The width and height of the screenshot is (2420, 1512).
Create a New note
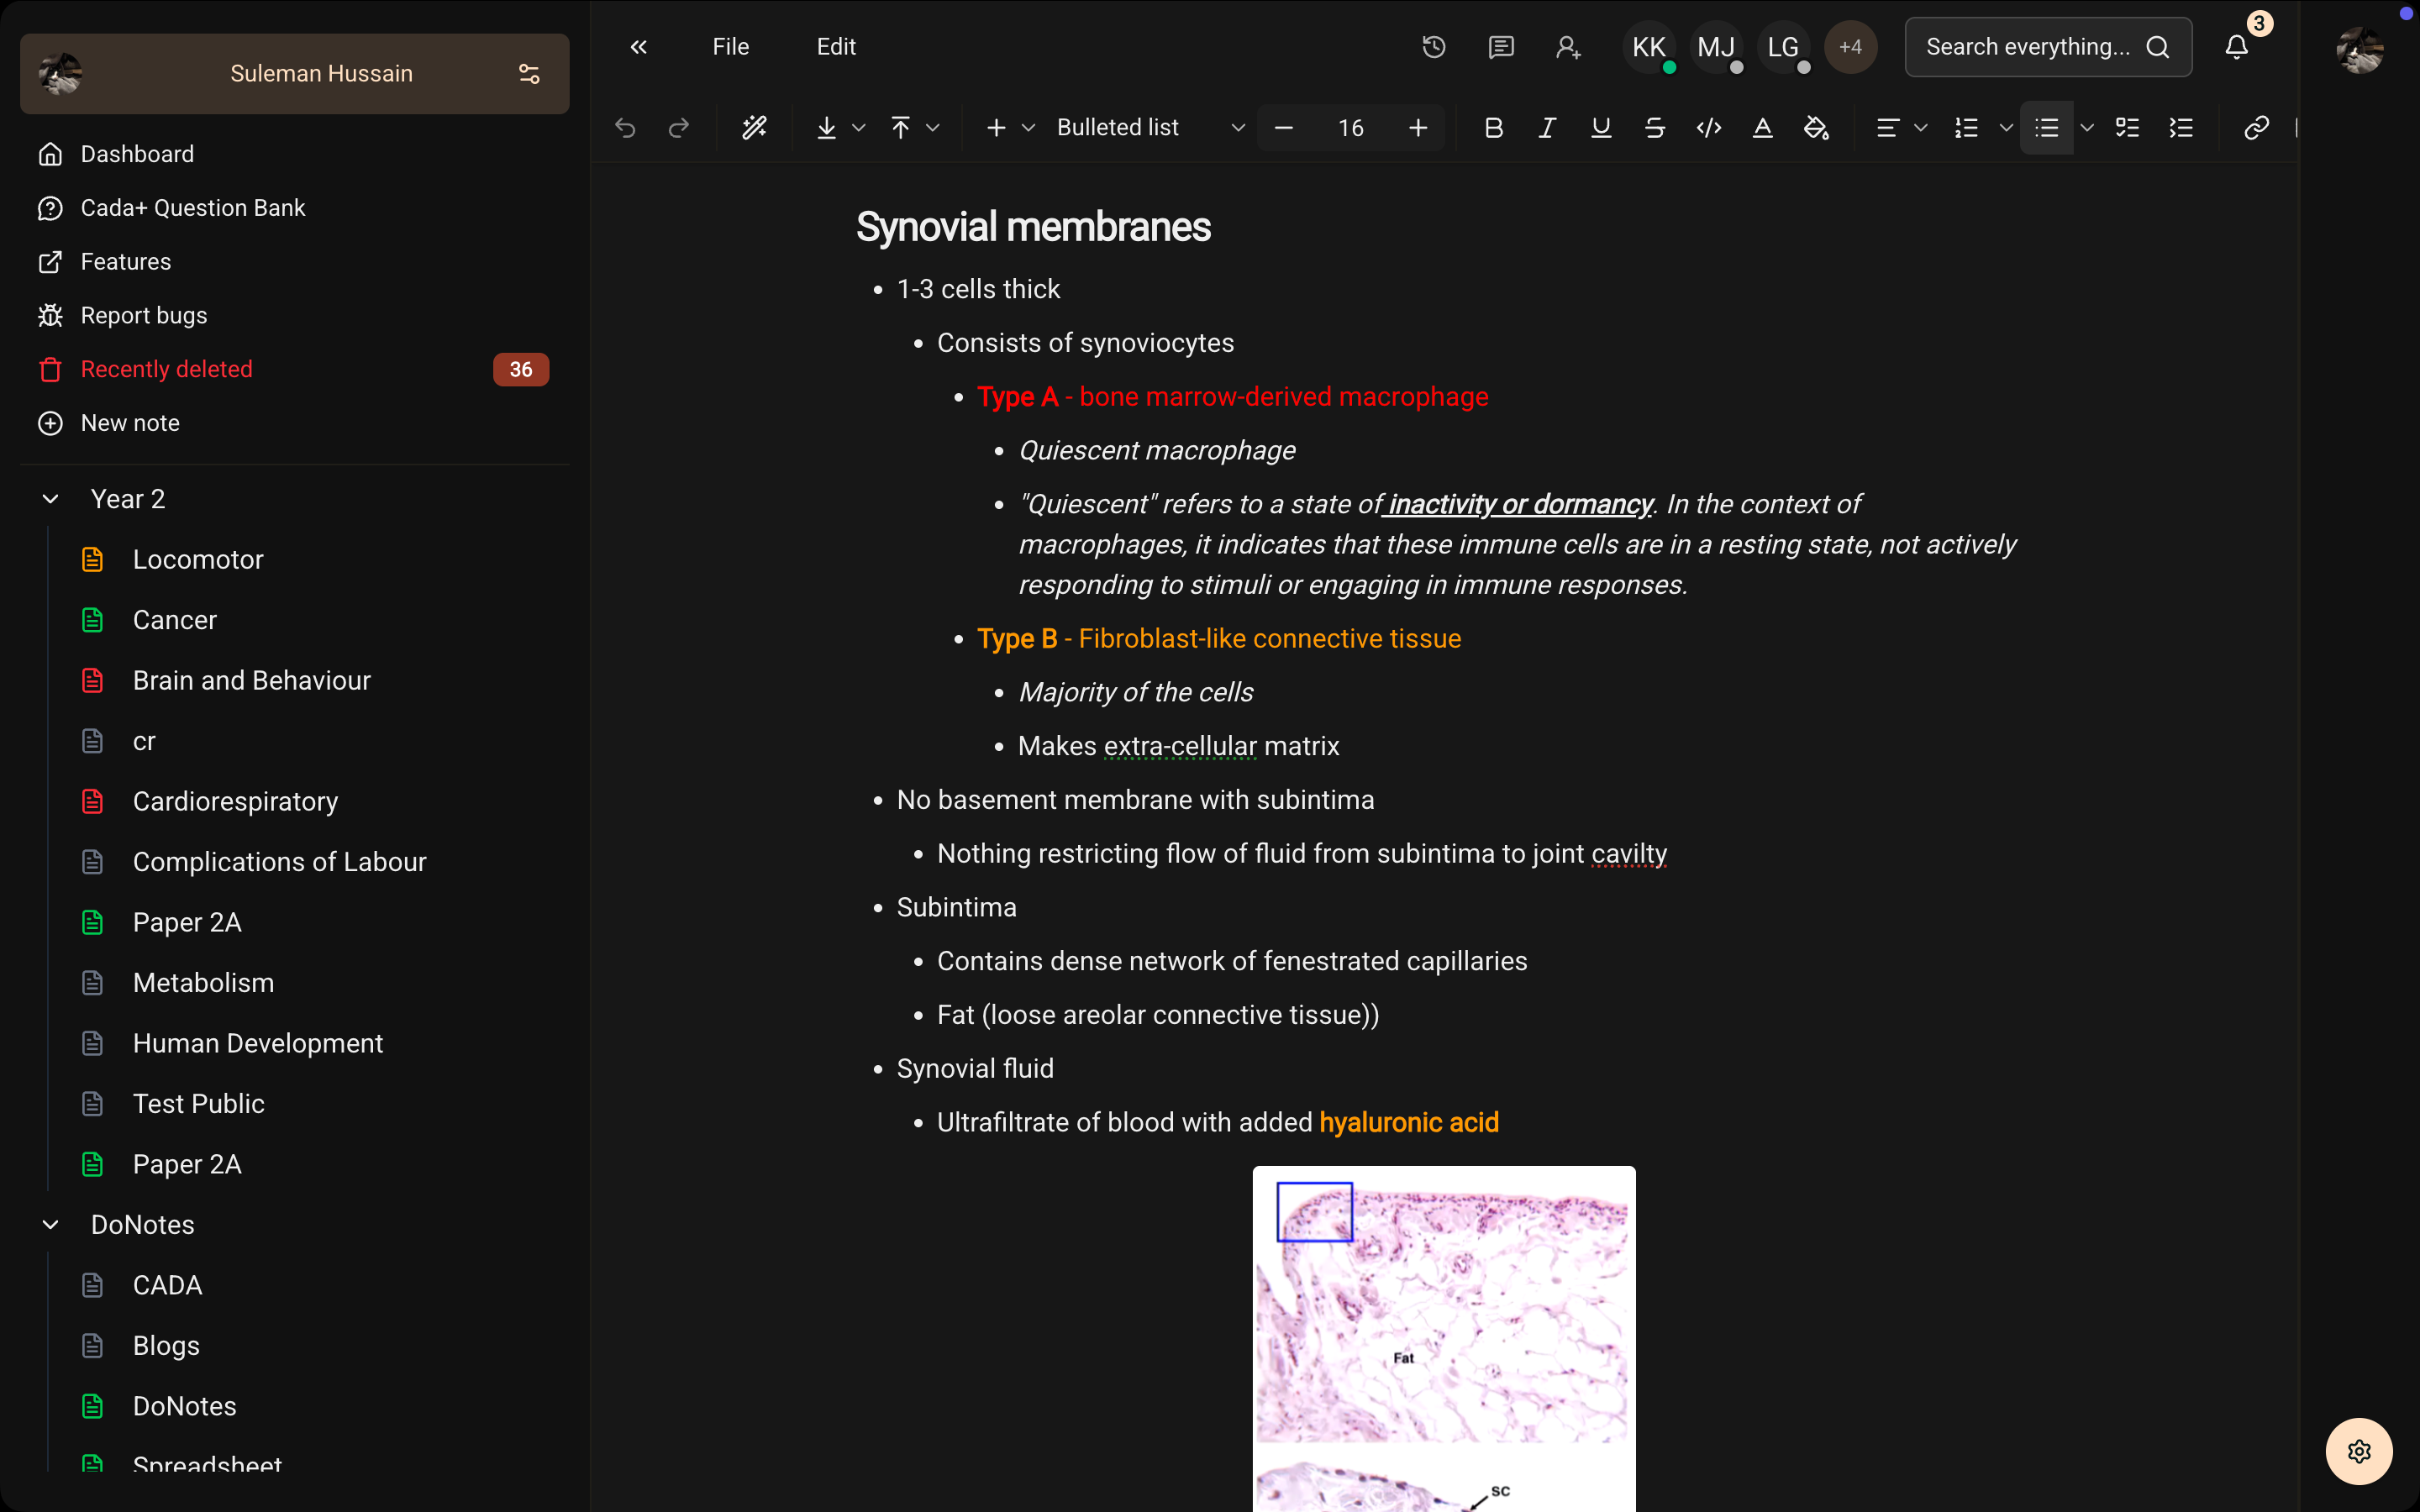click(x=130, y=423)
